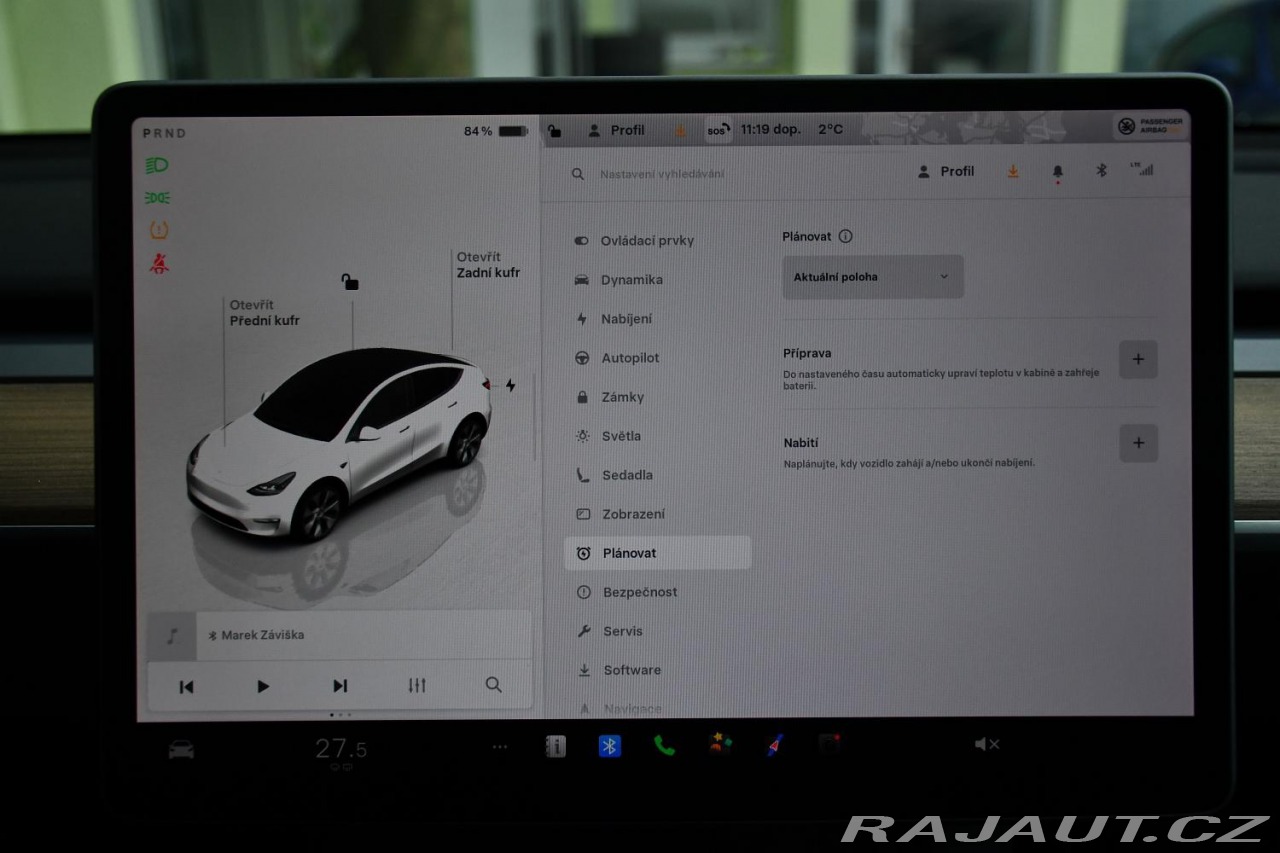Click the info icon beside Plánovat heading

pos(846,237)
